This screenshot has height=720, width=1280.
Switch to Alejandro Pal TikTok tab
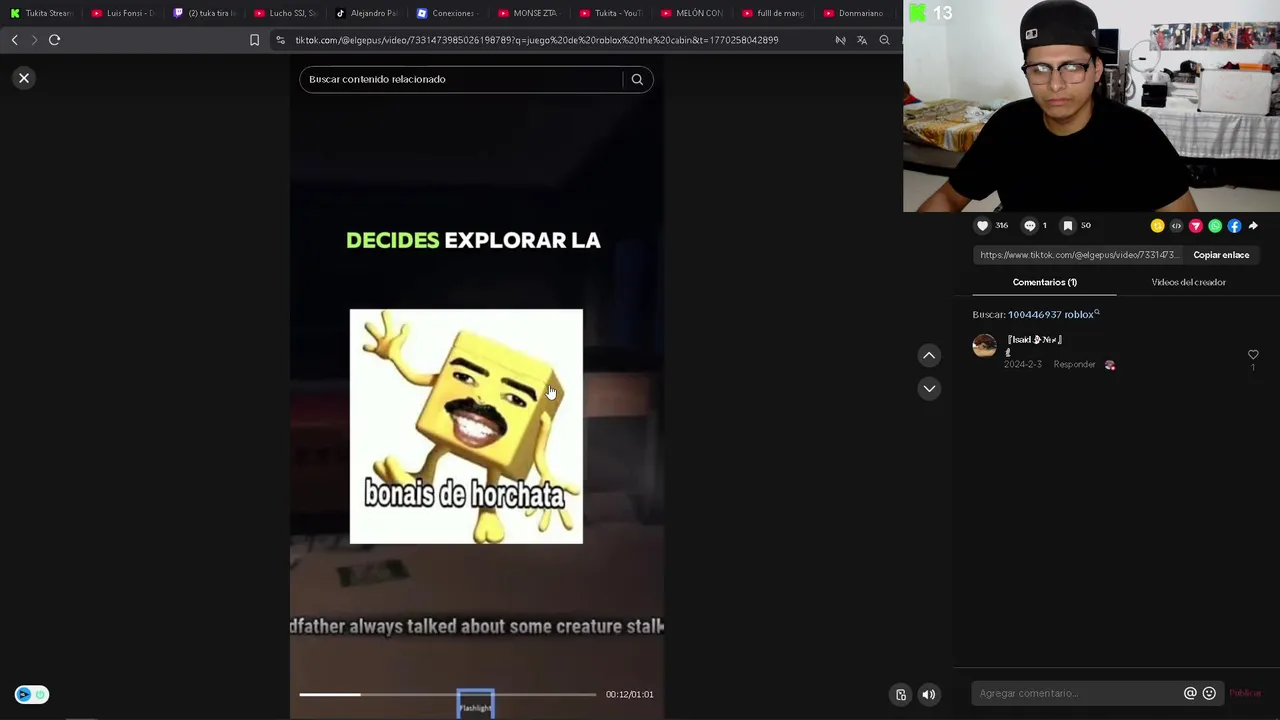(x=366, y=13)
